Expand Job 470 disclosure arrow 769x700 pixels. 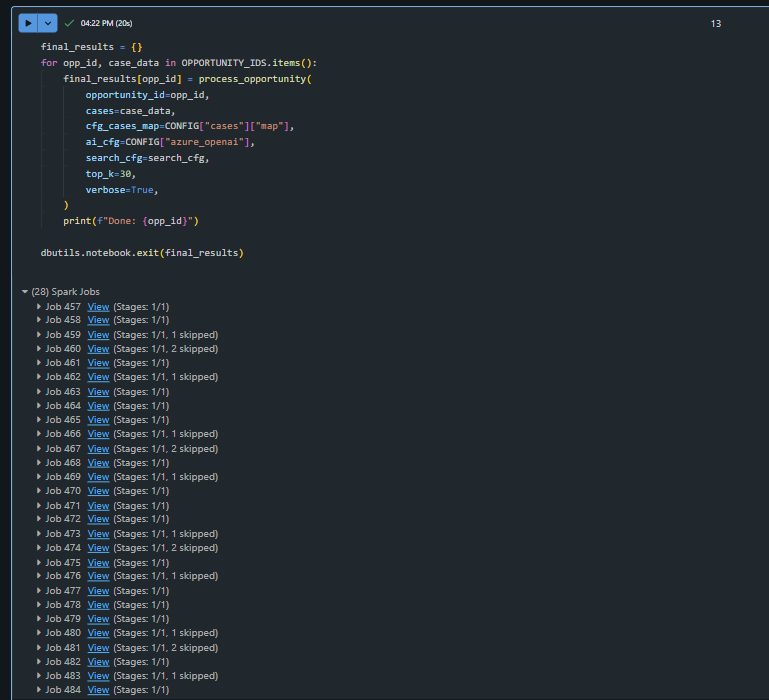(x=40, y=491)
